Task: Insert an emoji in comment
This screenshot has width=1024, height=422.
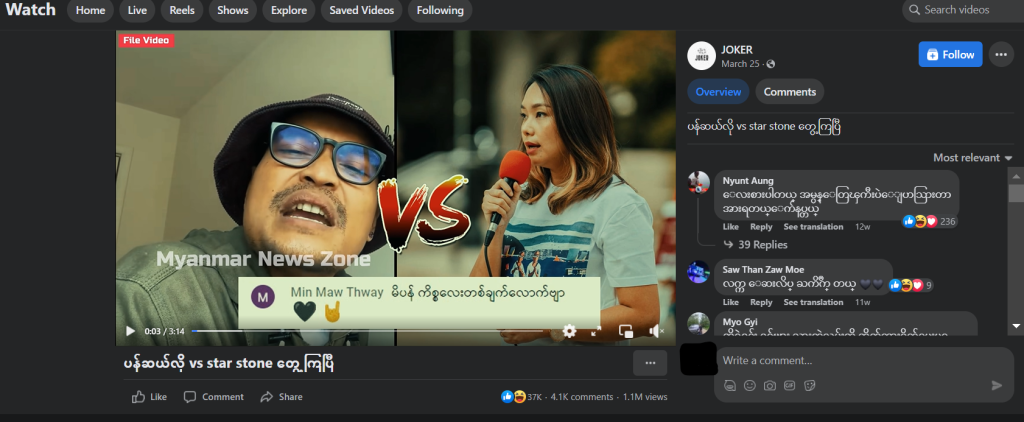Action: 750,385
